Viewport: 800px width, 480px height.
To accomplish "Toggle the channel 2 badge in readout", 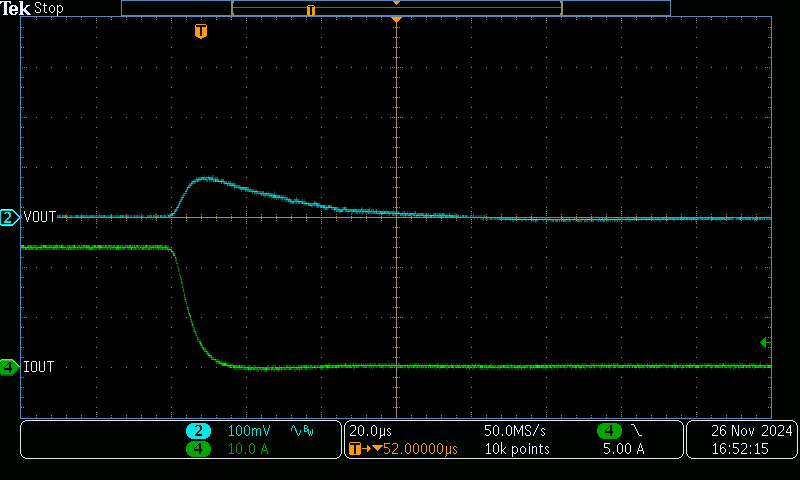I will point(198,431).
